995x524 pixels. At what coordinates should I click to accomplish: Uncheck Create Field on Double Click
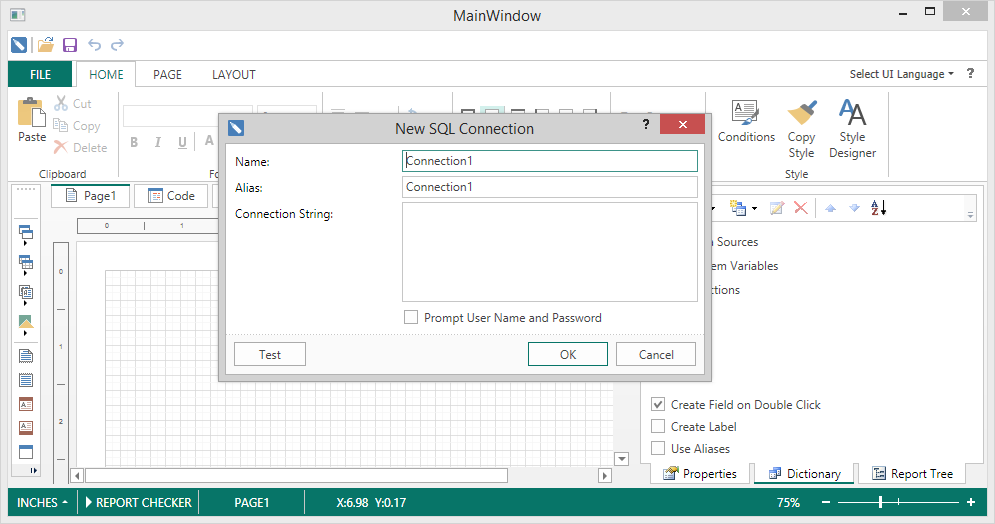coord(658,404)
